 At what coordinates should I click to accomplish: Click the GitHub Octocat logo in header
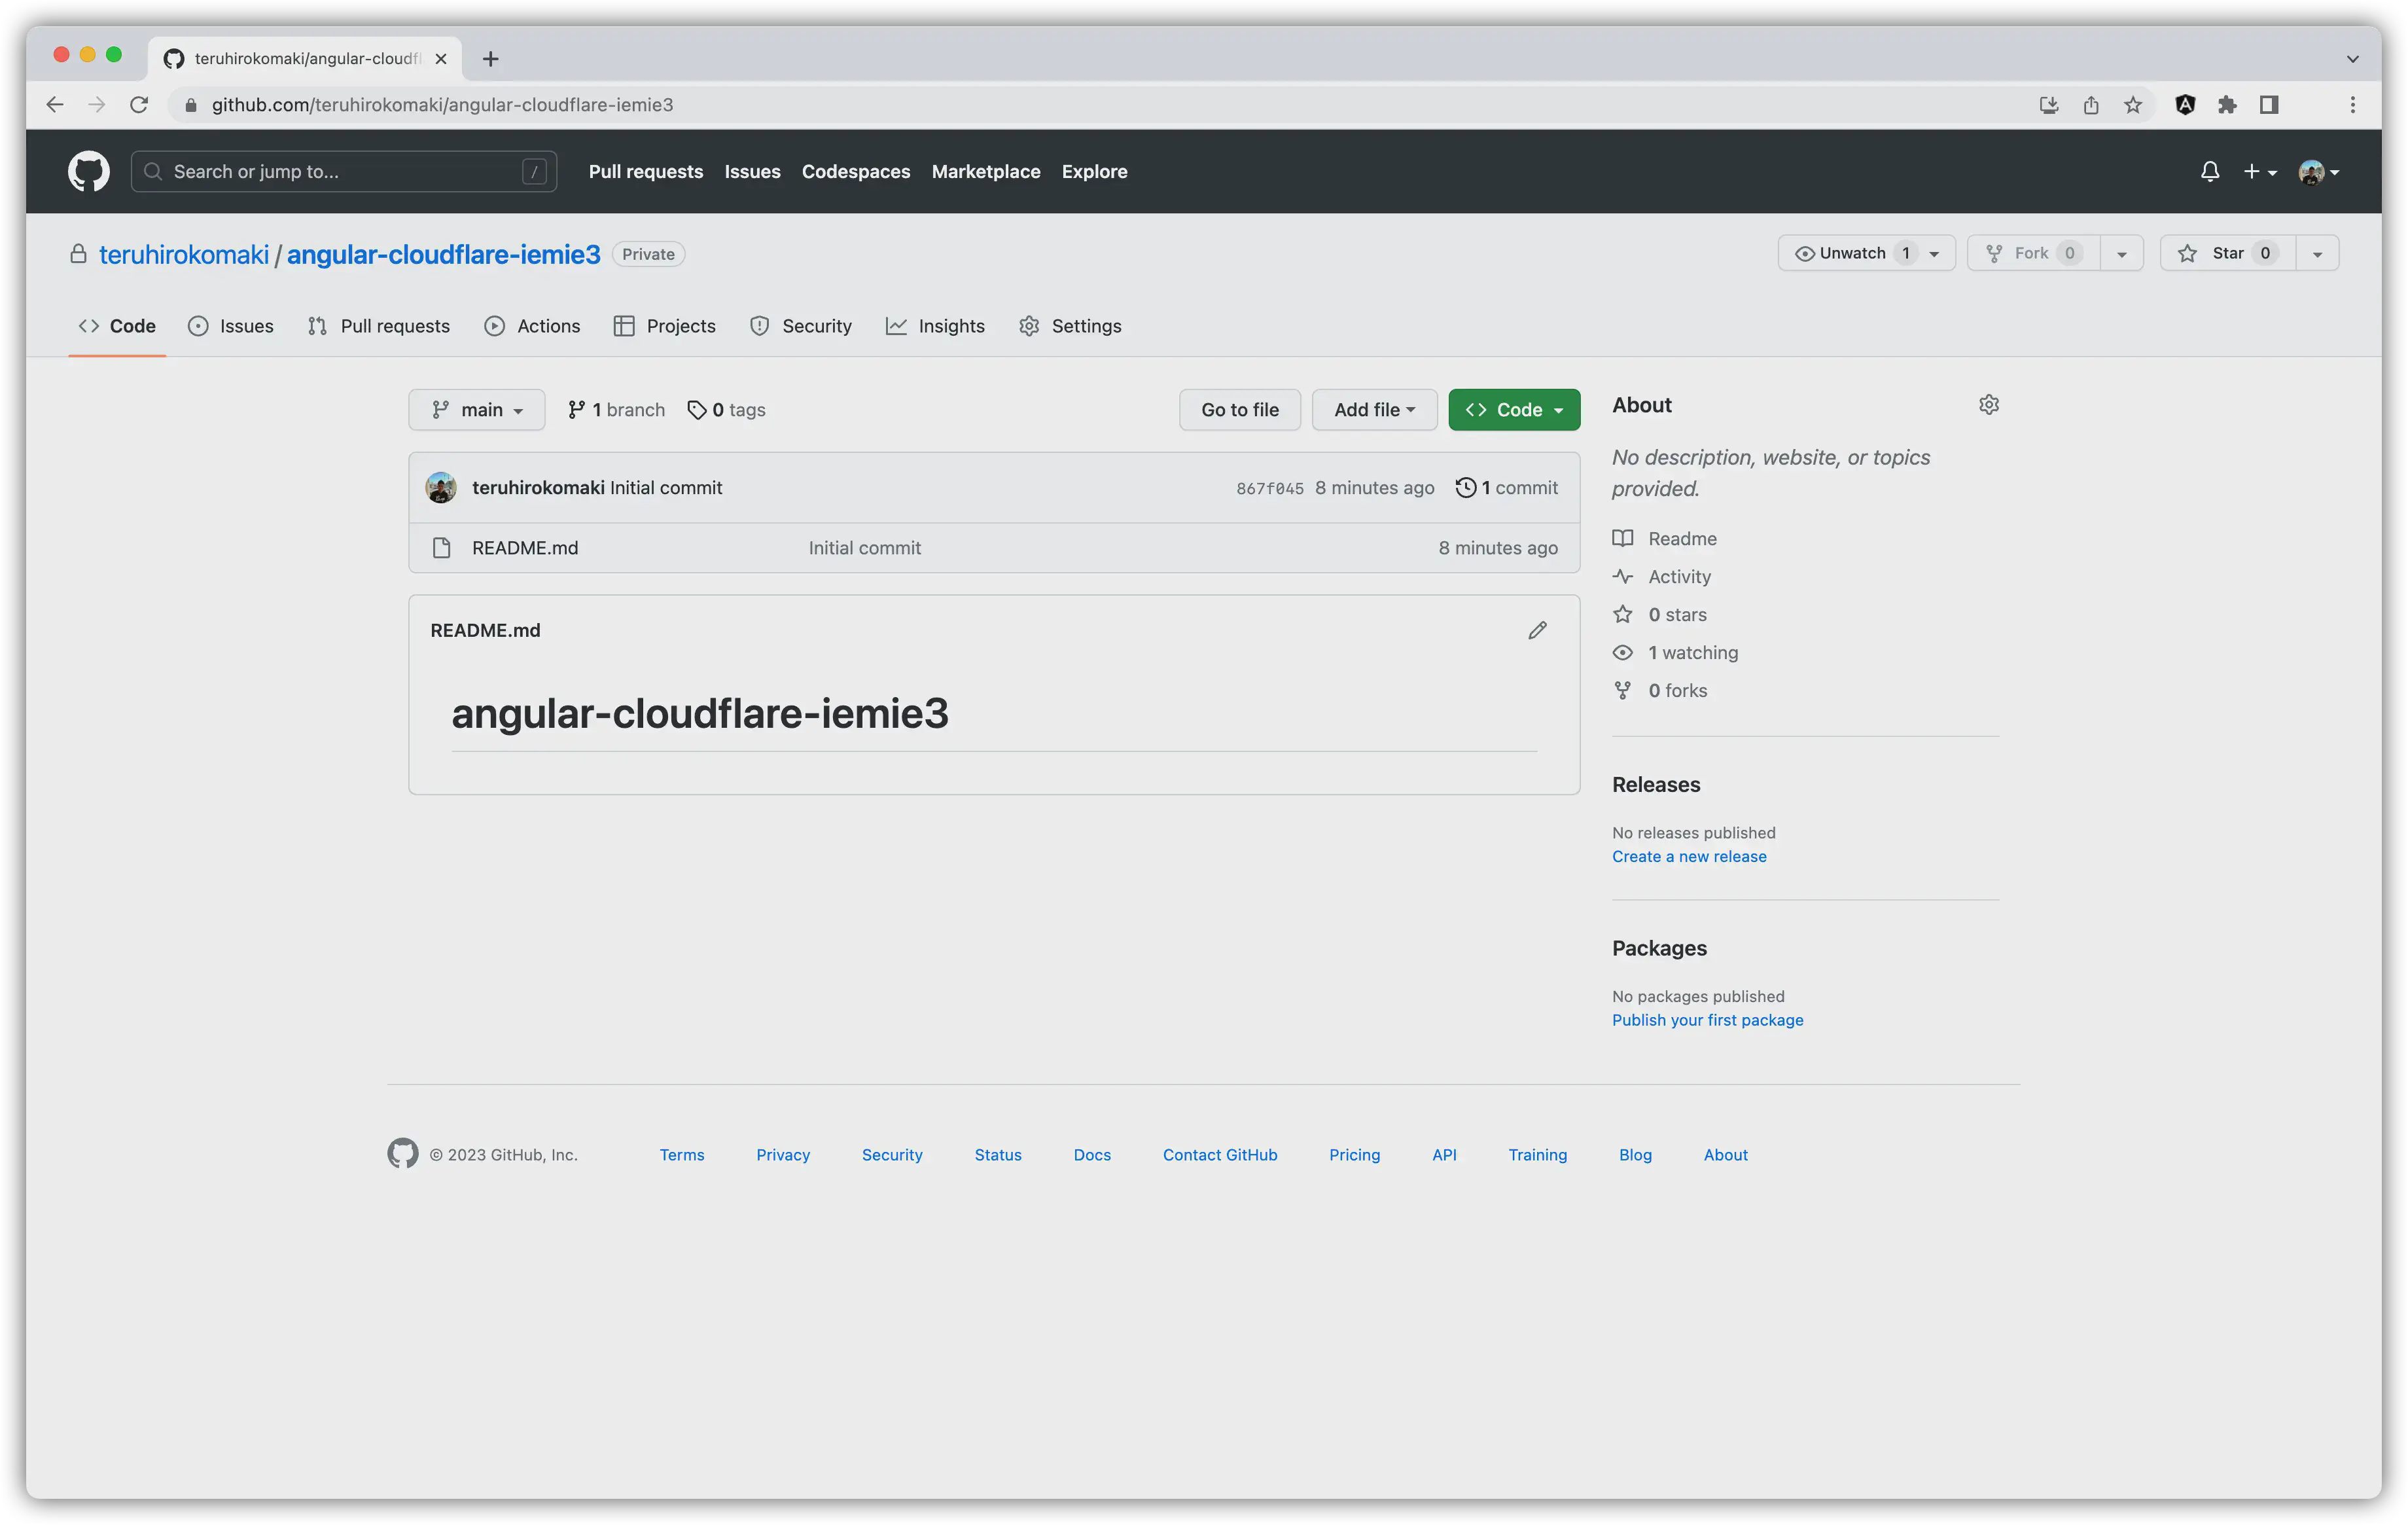pyautogui.click(x=88, y=171)
